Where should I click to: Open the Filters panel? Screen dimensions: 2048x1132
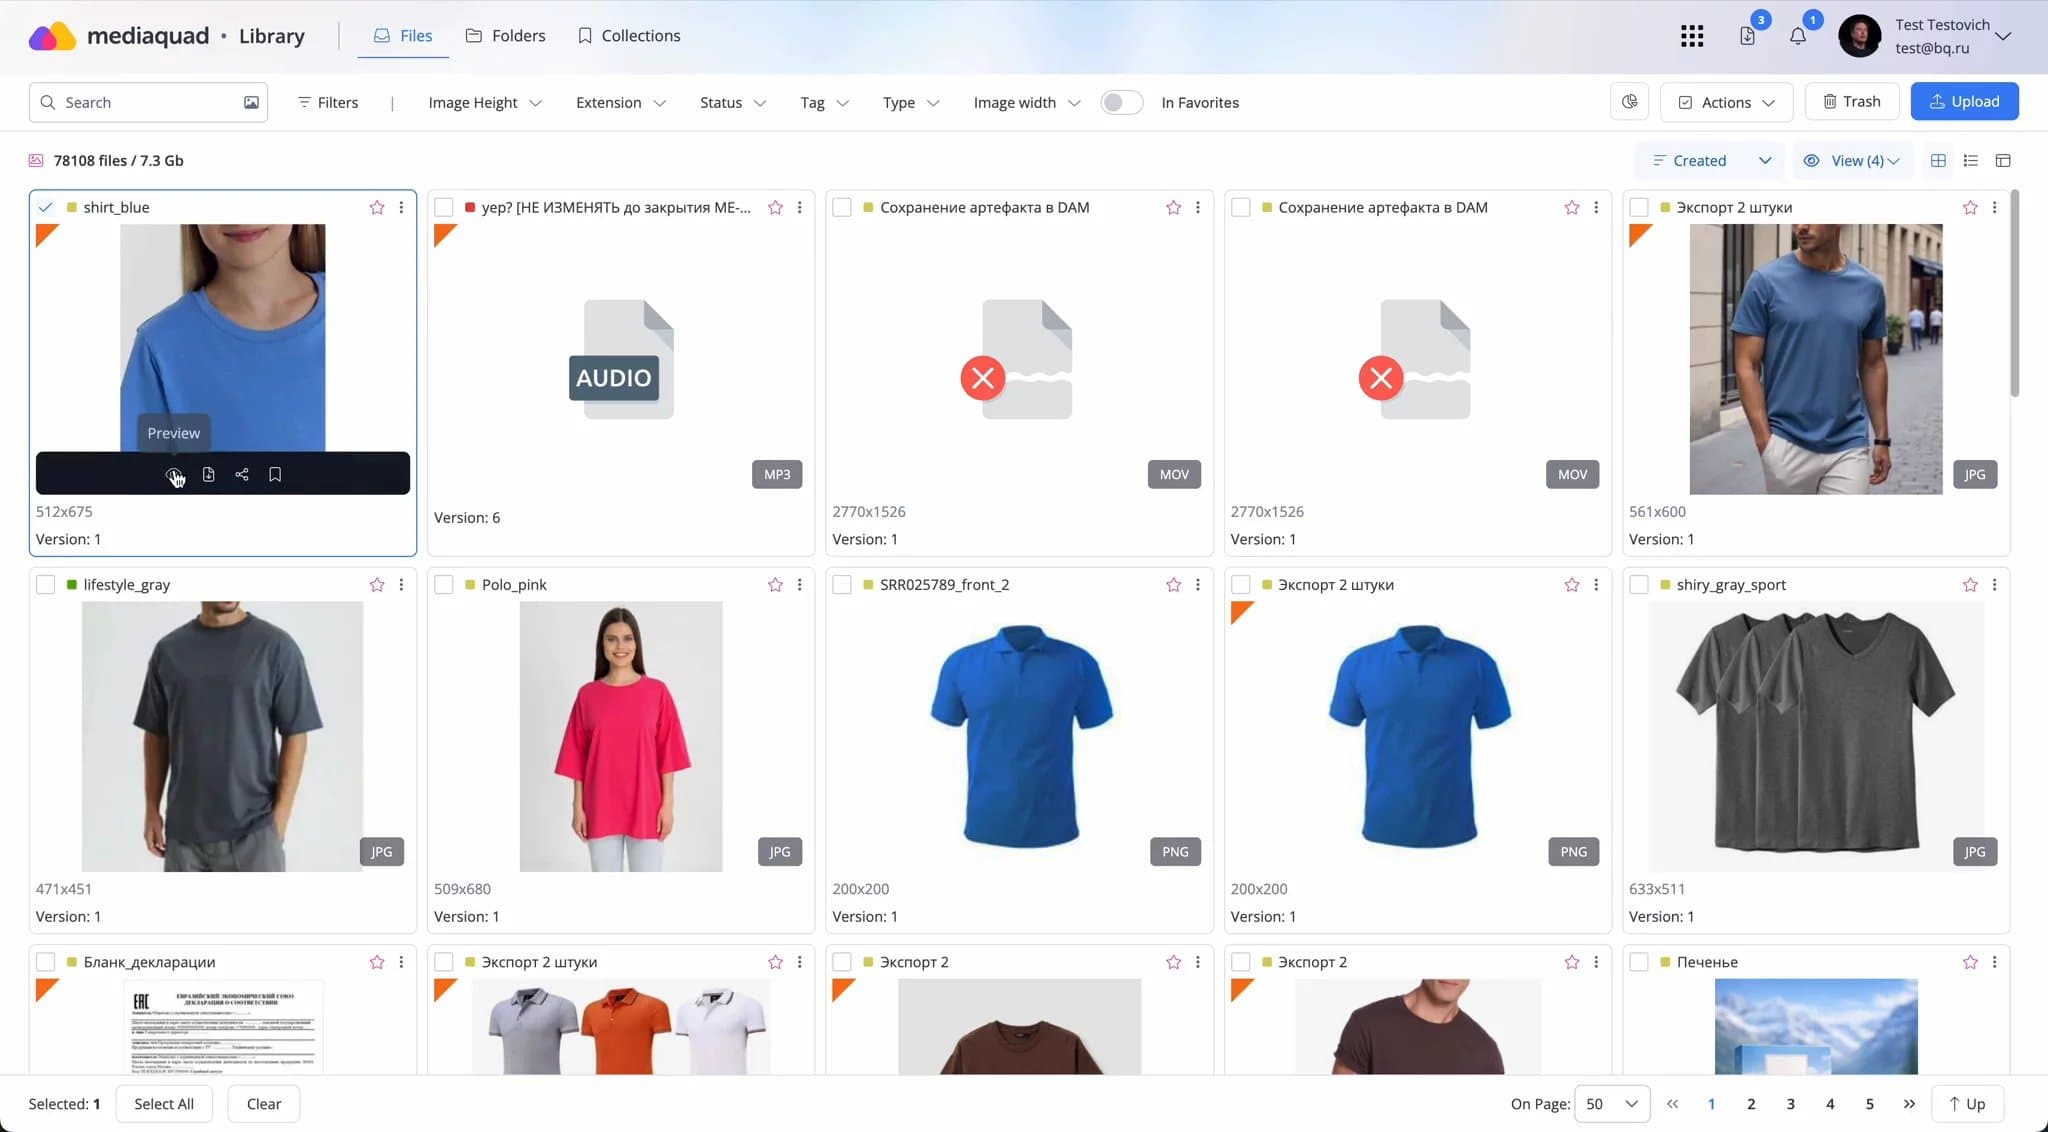[328, 102]
